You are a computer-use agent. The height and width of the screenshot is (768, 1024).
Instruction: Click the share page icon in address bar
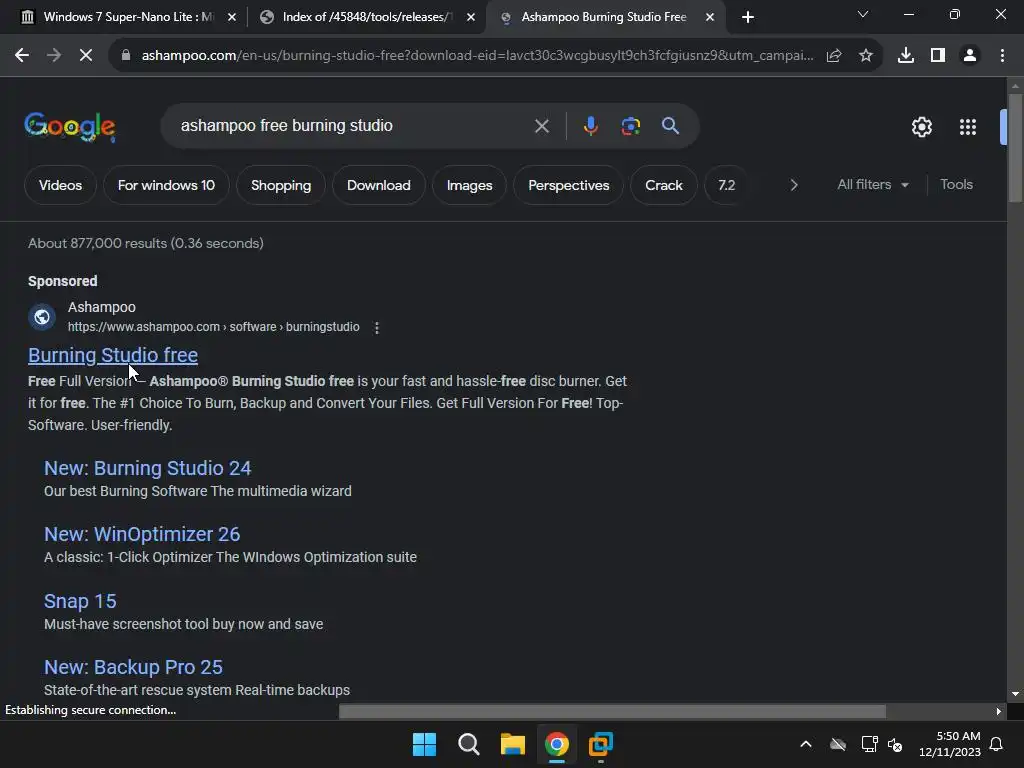point(834,56)
